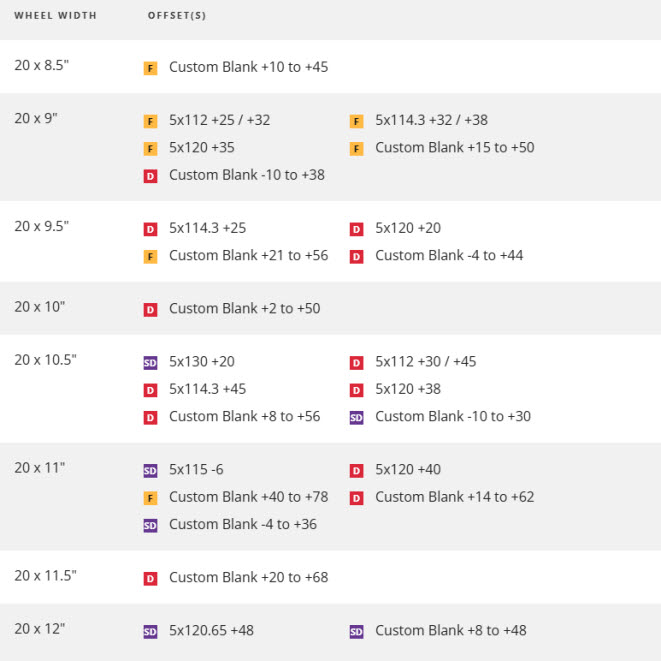Screen dimensions: 661x661
Task: Click the 20 x 11" wheel width label
Action: pyautogui.click(x=39, y=467)
